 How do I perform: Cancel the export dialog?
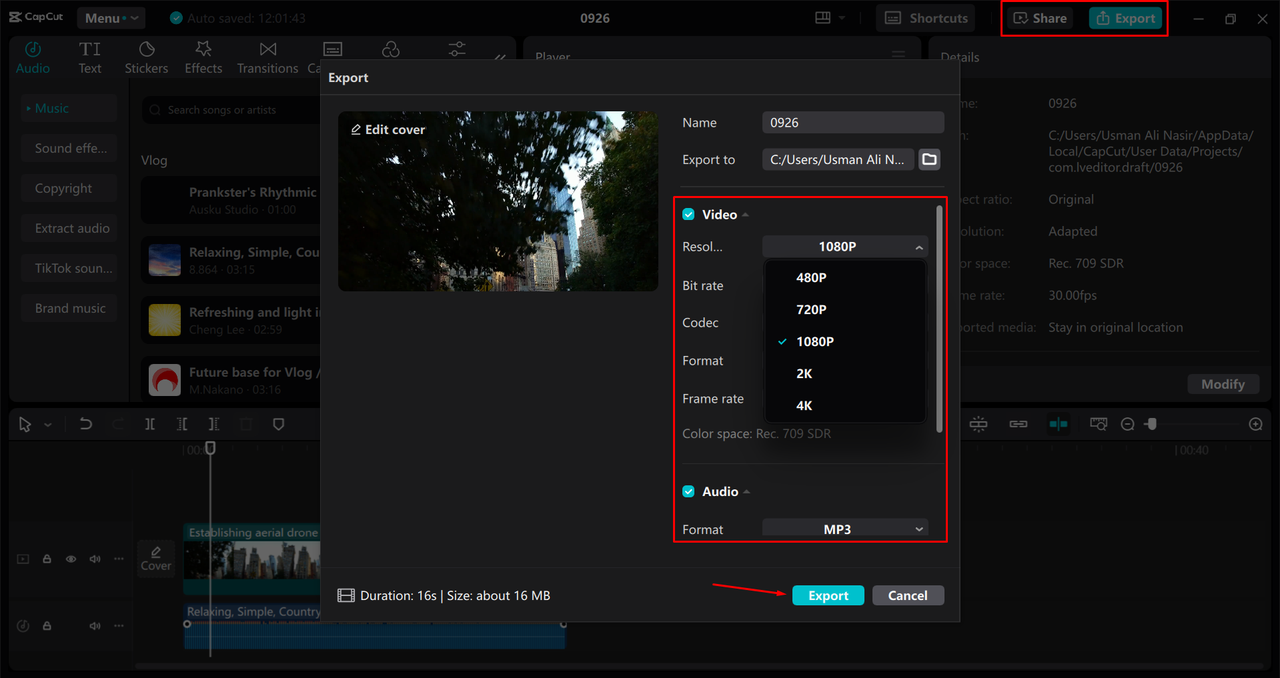point(908,595)
